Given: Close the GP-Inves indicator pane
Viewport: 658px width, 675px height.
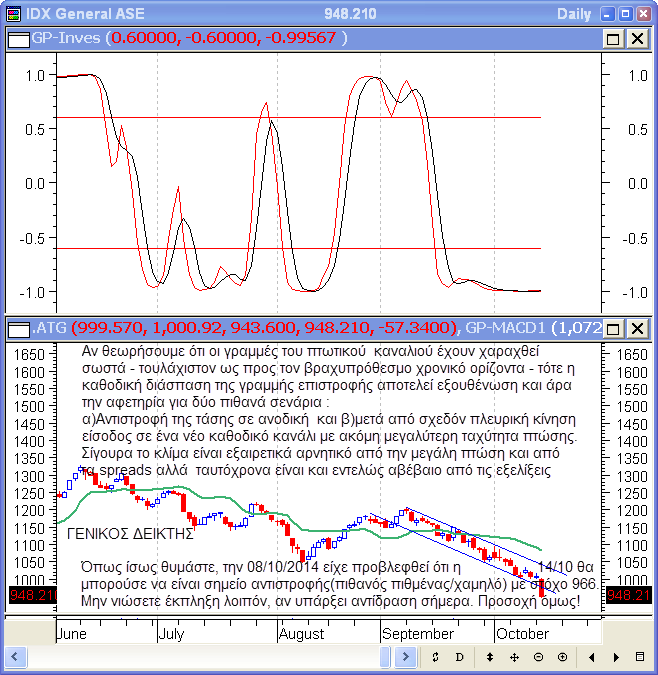Looking at the screenshot, I should click(x=637, y=38).
